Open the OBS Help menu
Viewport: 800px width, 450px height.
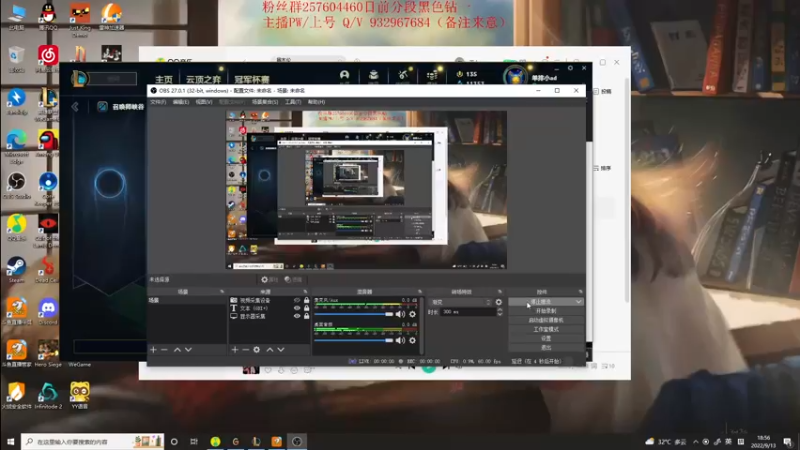tap(316, 102)
